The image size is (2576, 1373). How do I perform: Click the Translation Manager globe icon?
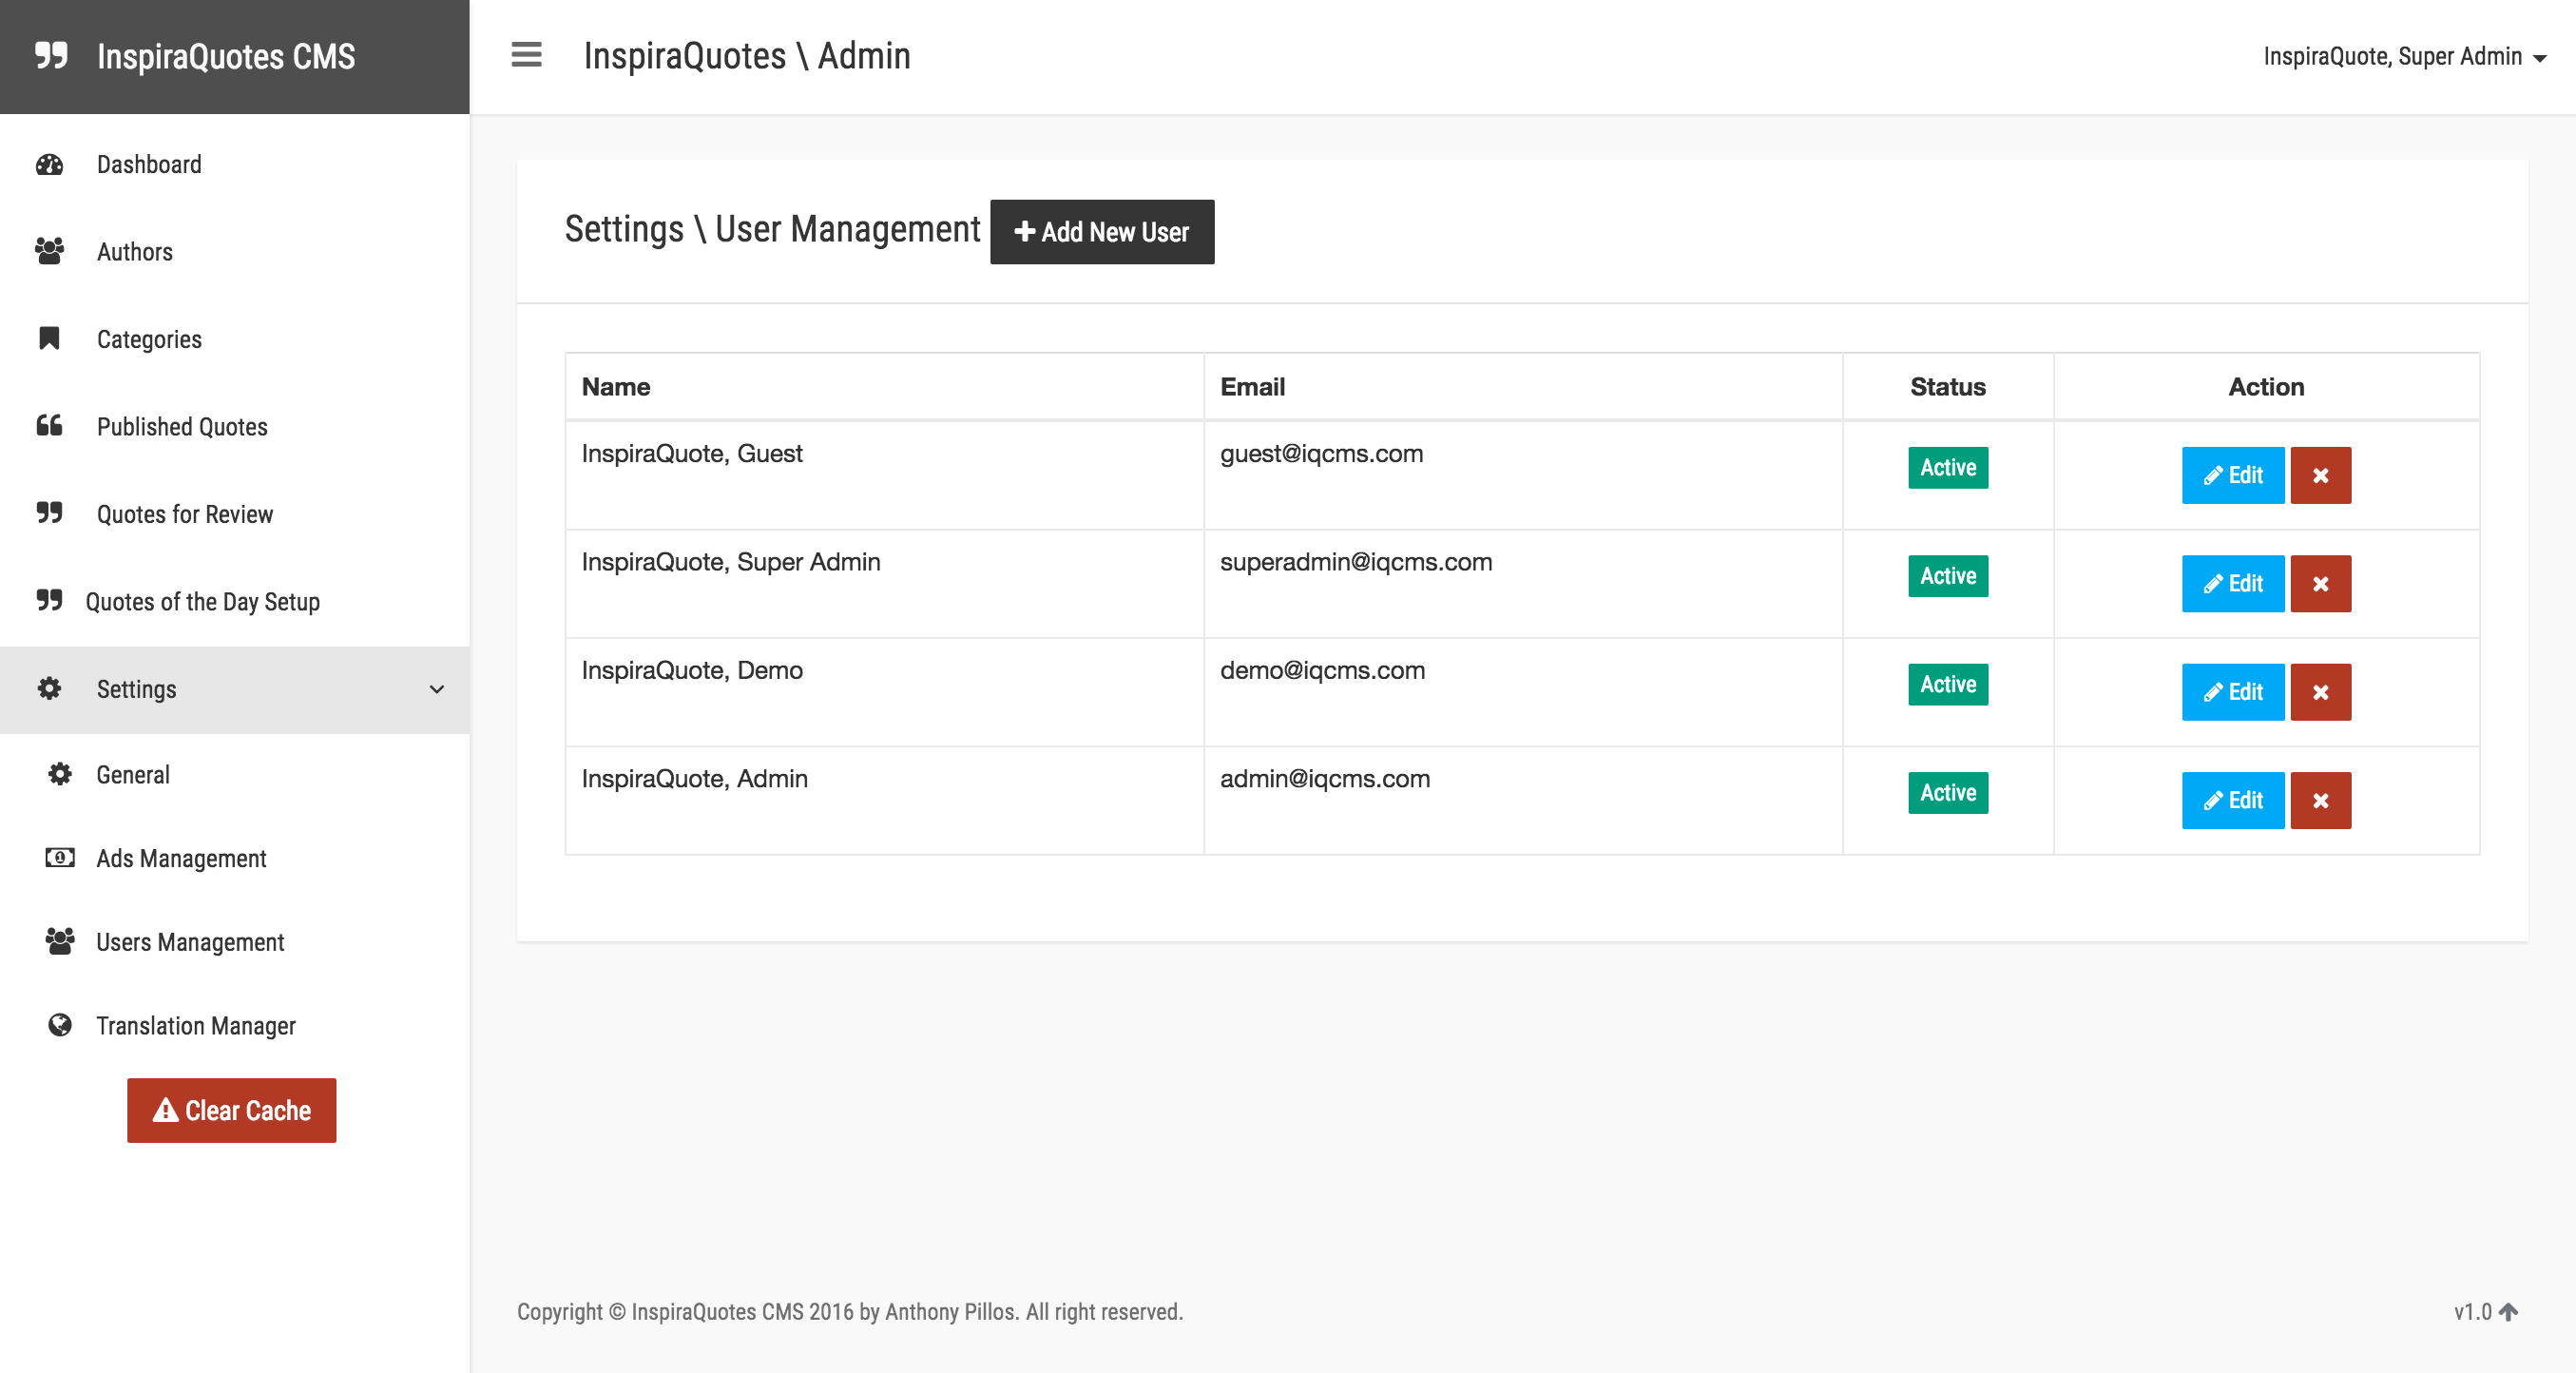(x=60, y=1025)
